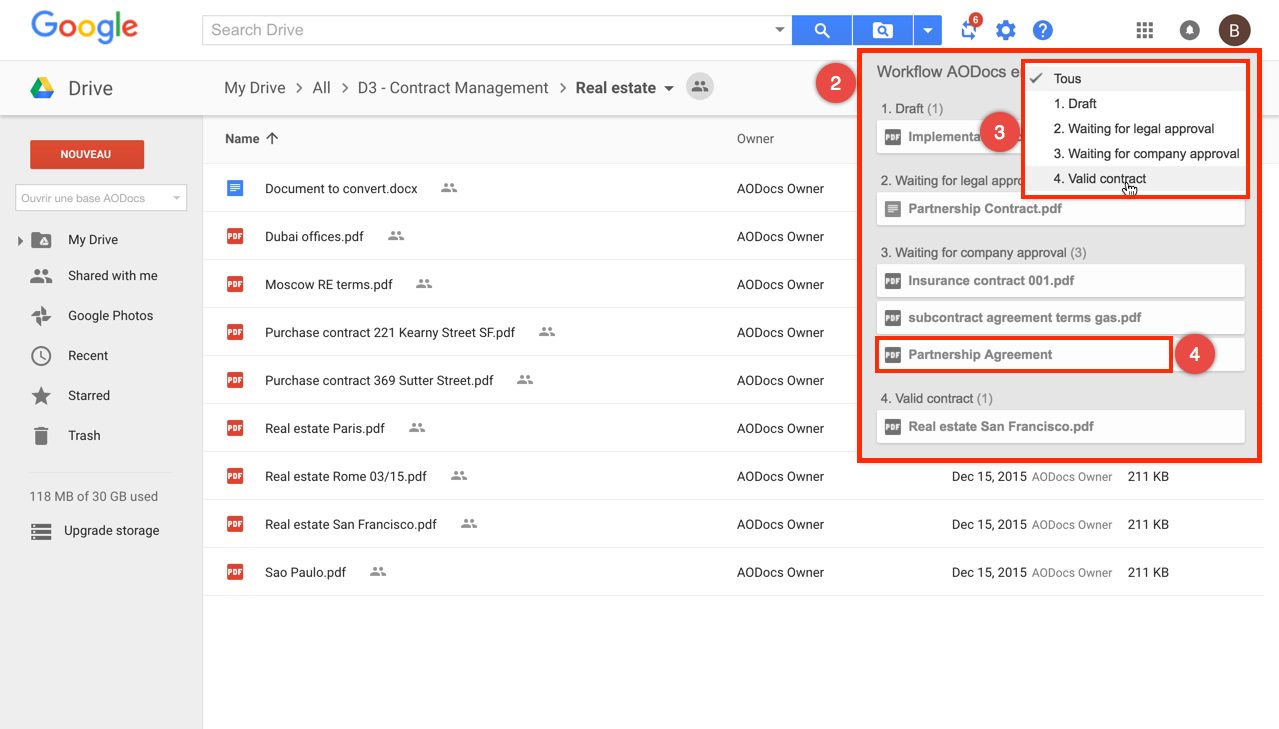
Task: Go to All in breadcrumb
Action: (x=321, y=88)
